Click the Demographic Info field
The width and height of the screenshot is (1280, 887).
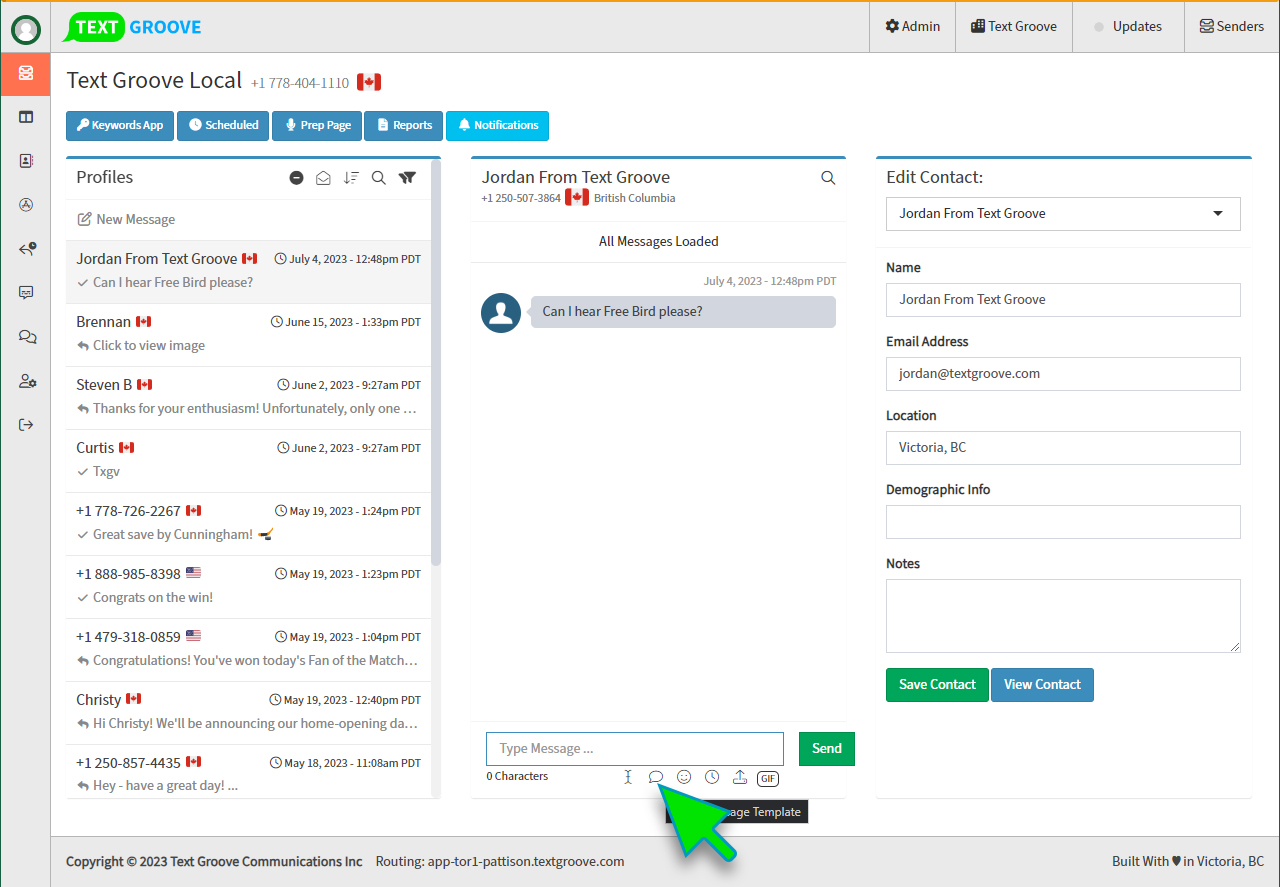(1063, 522)
